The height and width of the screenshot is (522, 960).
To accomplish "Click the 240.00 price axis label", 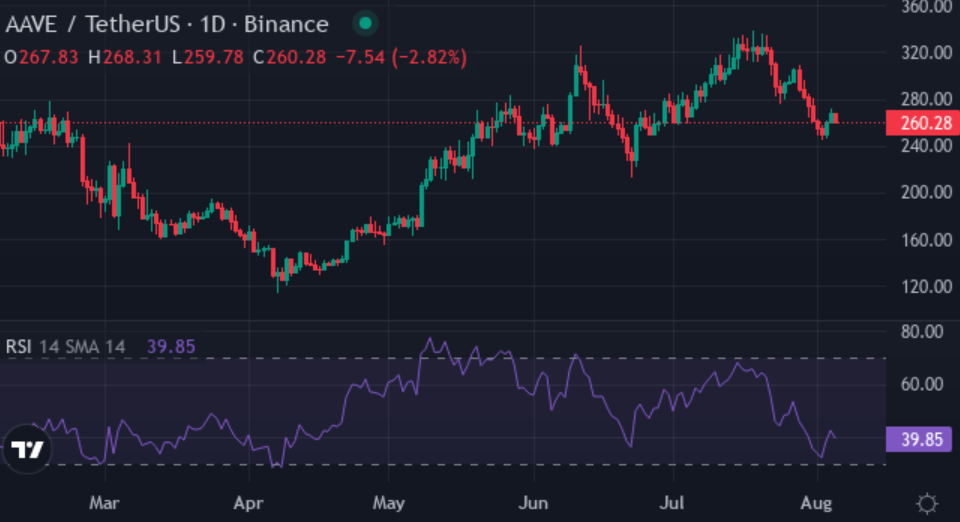I will (x=926, y=146).
